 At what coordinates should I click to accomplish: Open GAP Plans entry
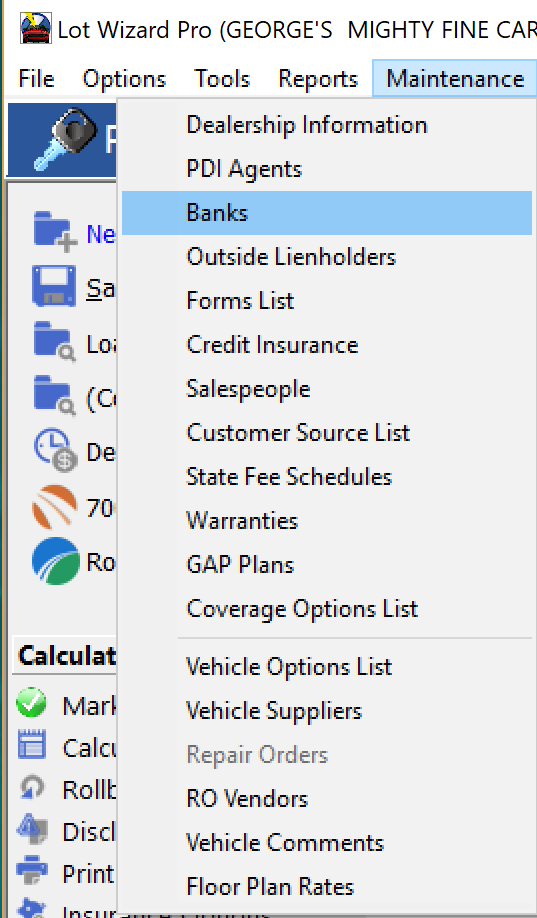click(327, 565)
